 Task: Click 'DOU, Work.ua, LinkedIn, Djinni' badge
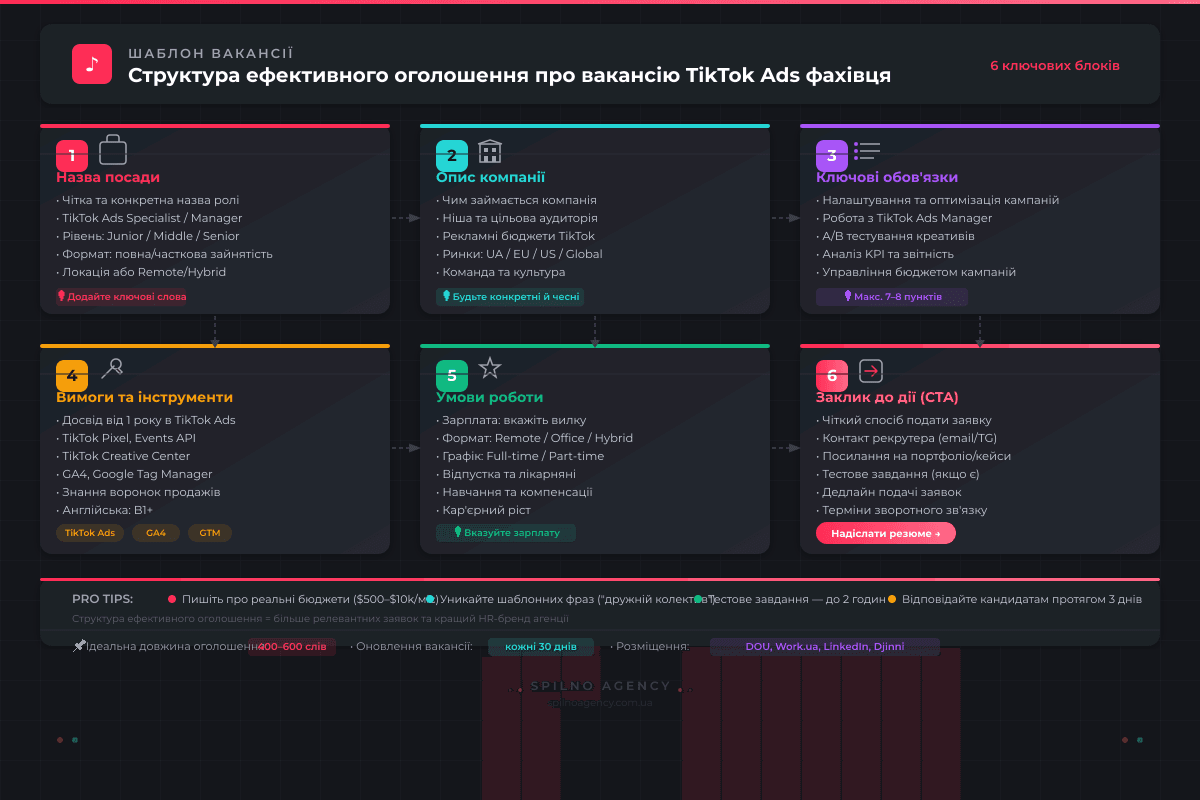(x=825, y=647)
